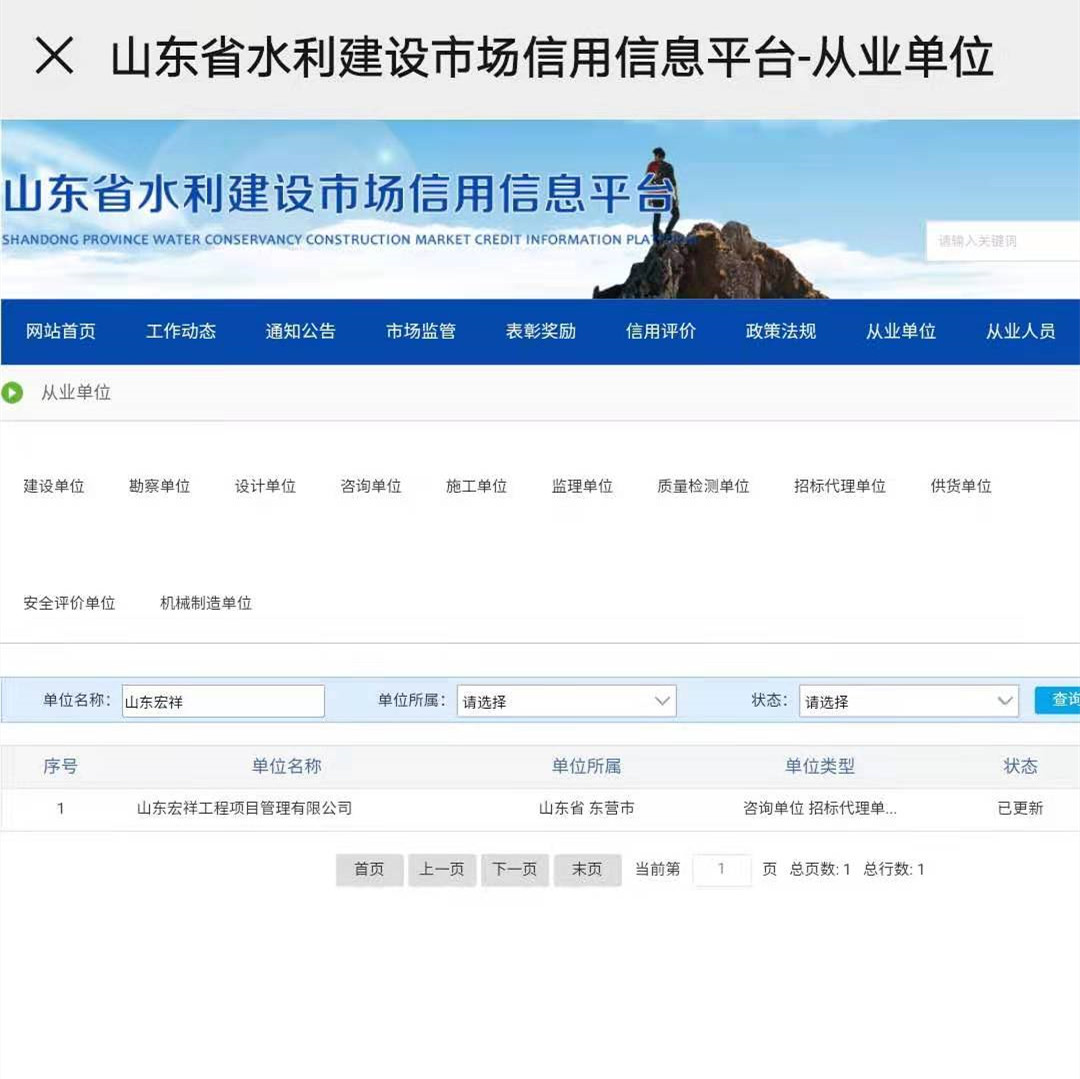Select 安全评价单位 category
This screenshot has width=1080, height=1079.
tap(69, 603)
